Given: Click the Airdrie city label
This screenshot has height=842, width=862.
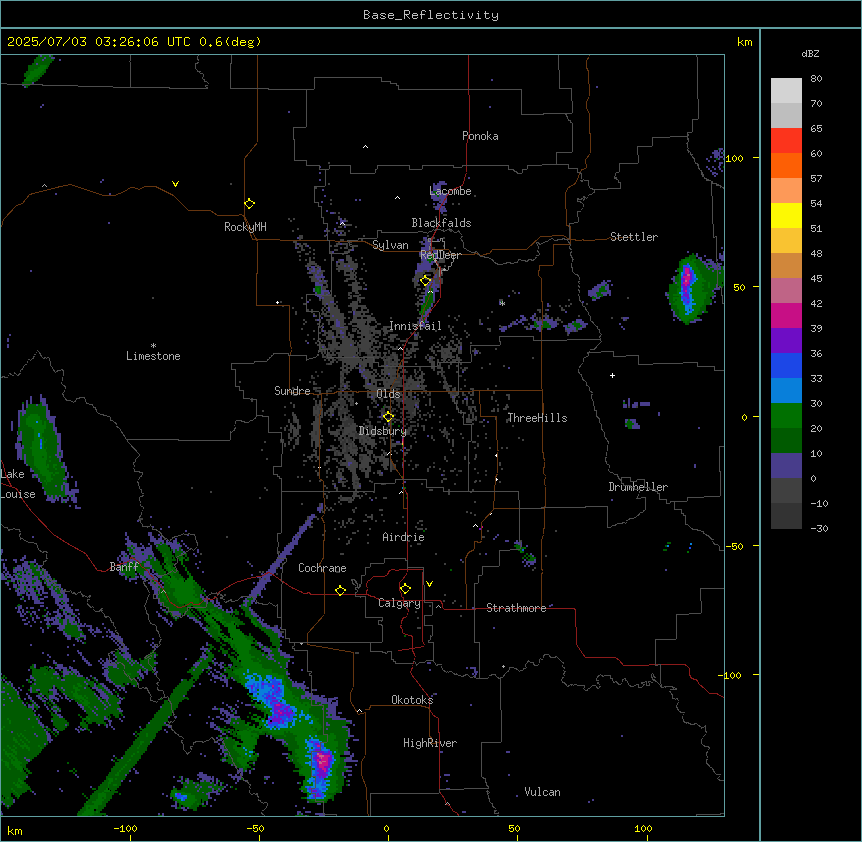Looking at the screenshot, I should coord(404,537).
